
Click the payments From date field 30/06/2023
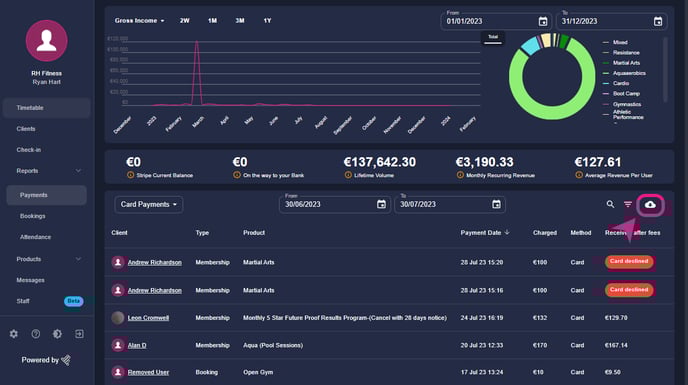click(x=334, y=205)
